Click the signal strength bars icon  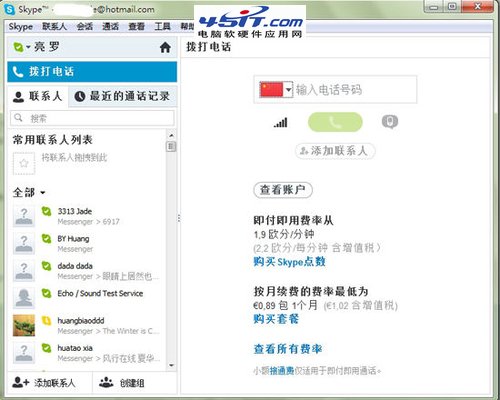tap(281, 123)
